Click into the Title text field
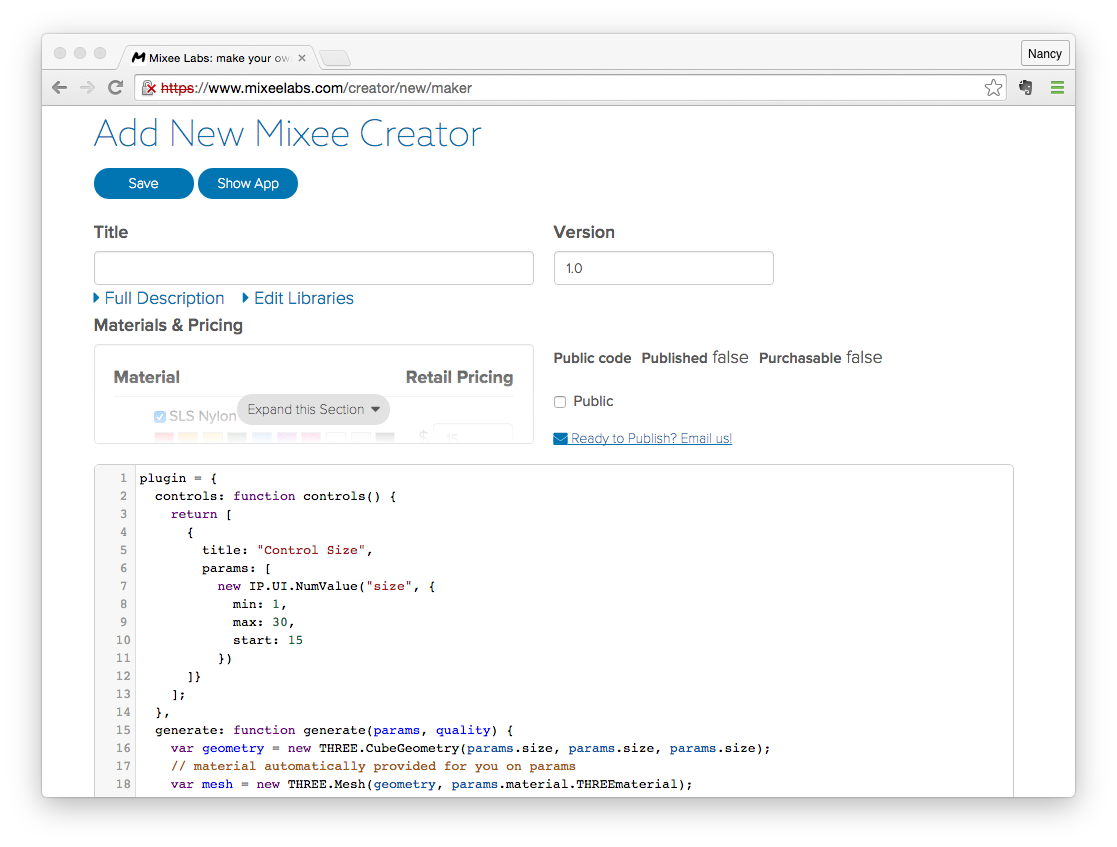Screen dimensions: 1117x847 click(x=313, y=268)
